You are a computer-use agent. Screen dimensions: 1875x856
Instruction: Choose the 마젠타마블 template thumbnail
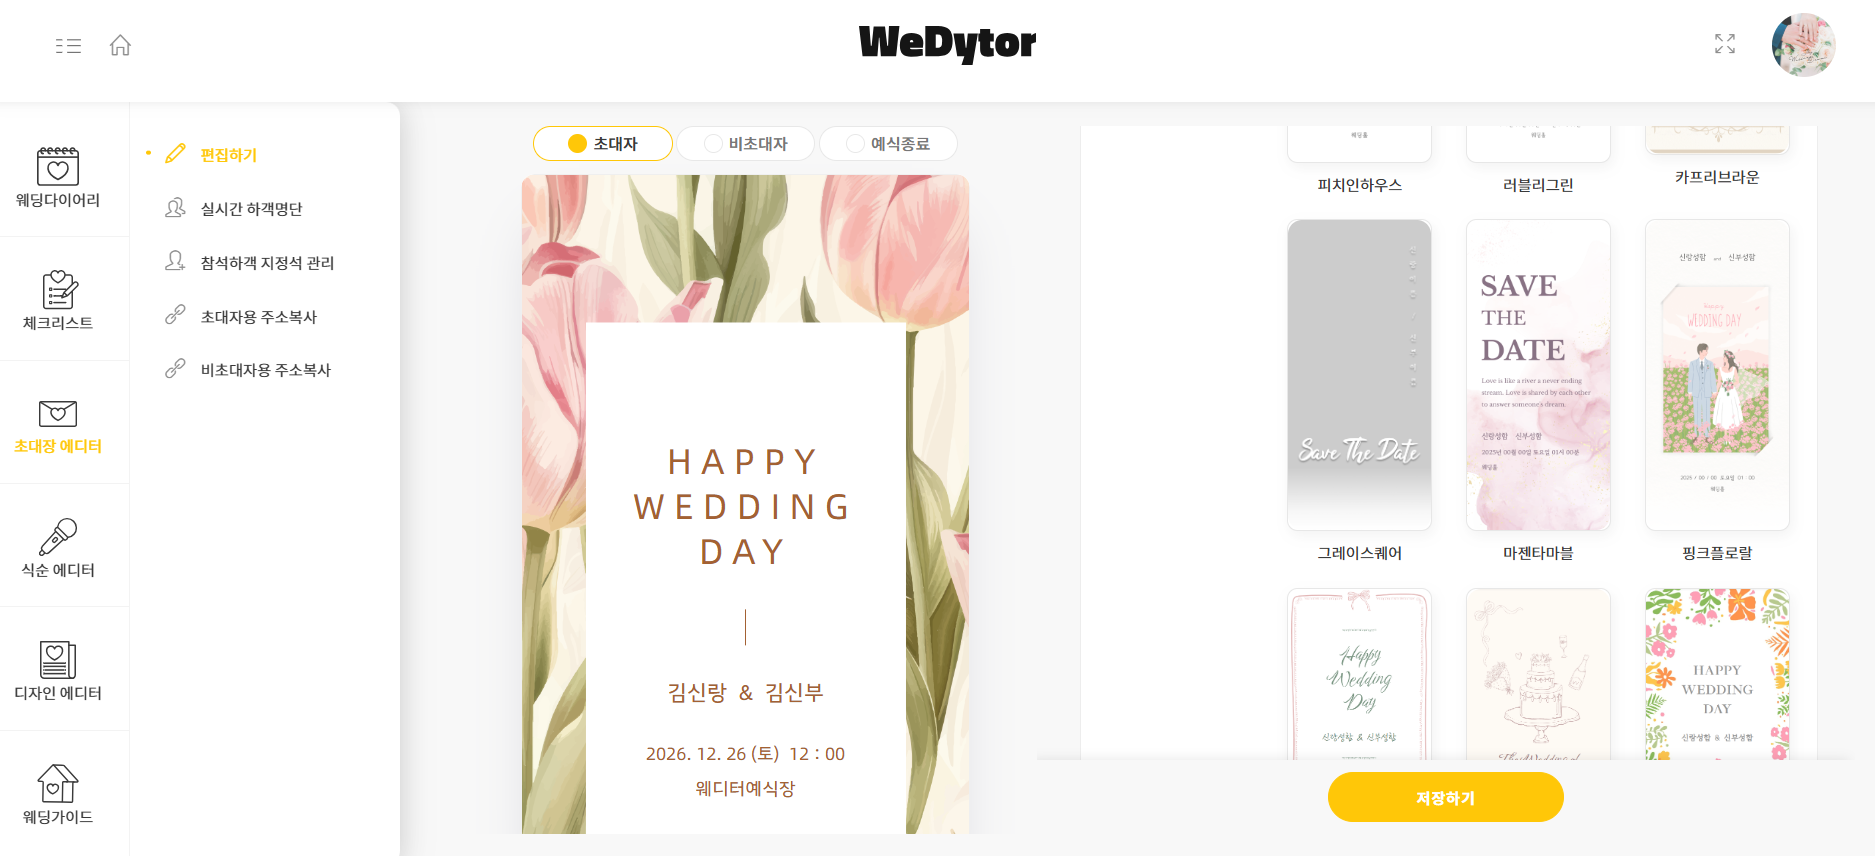tap(1538, 375)
